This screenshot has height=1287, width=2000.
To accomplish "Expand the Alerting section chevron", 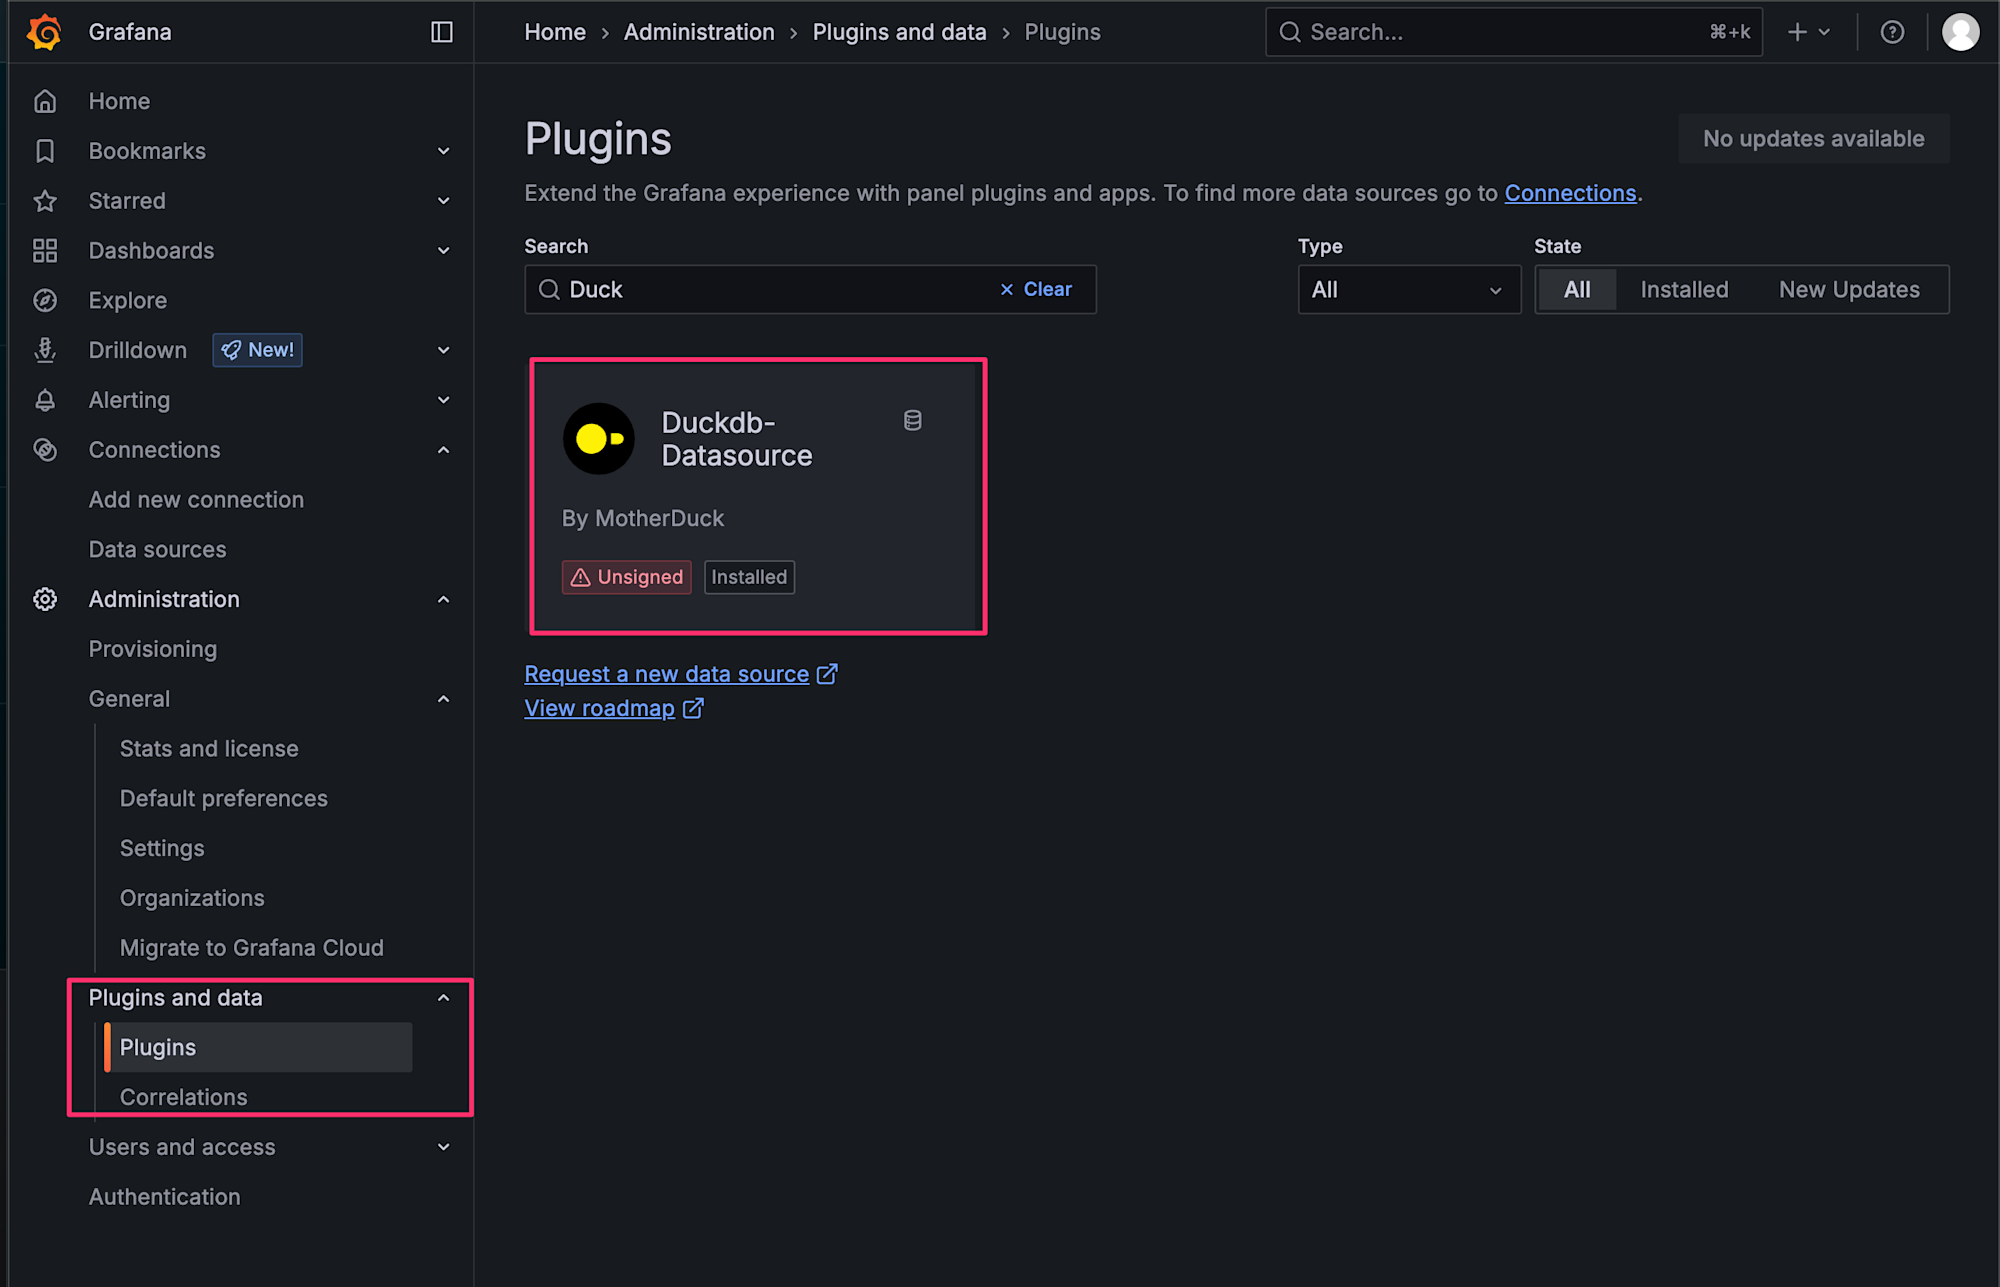I will [x=443, y=400].
